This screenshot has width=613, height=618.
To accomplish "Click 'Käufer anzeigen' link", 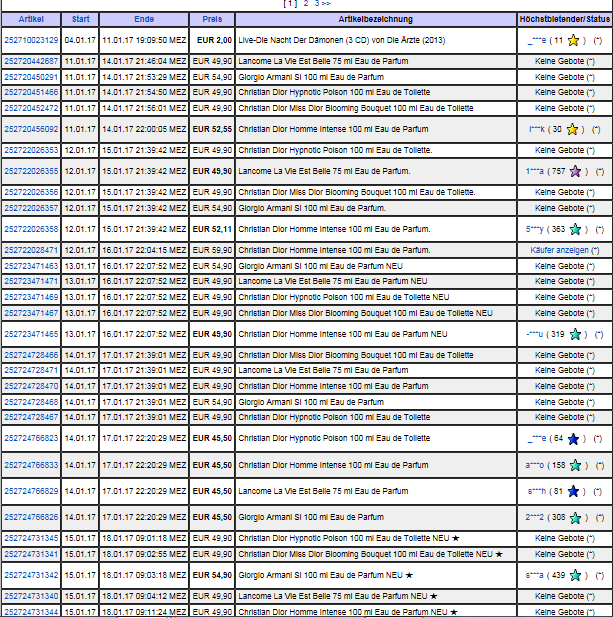I will coord(559,250).
